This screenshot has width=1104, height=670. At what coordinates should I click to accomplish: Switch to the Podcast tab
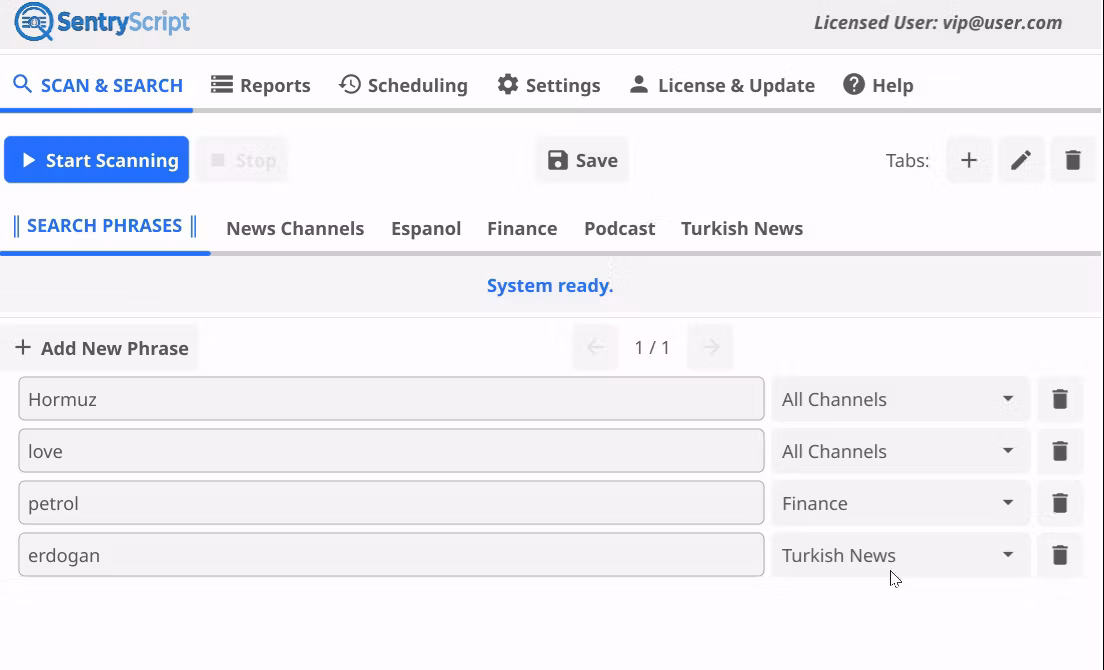(619, 228)
